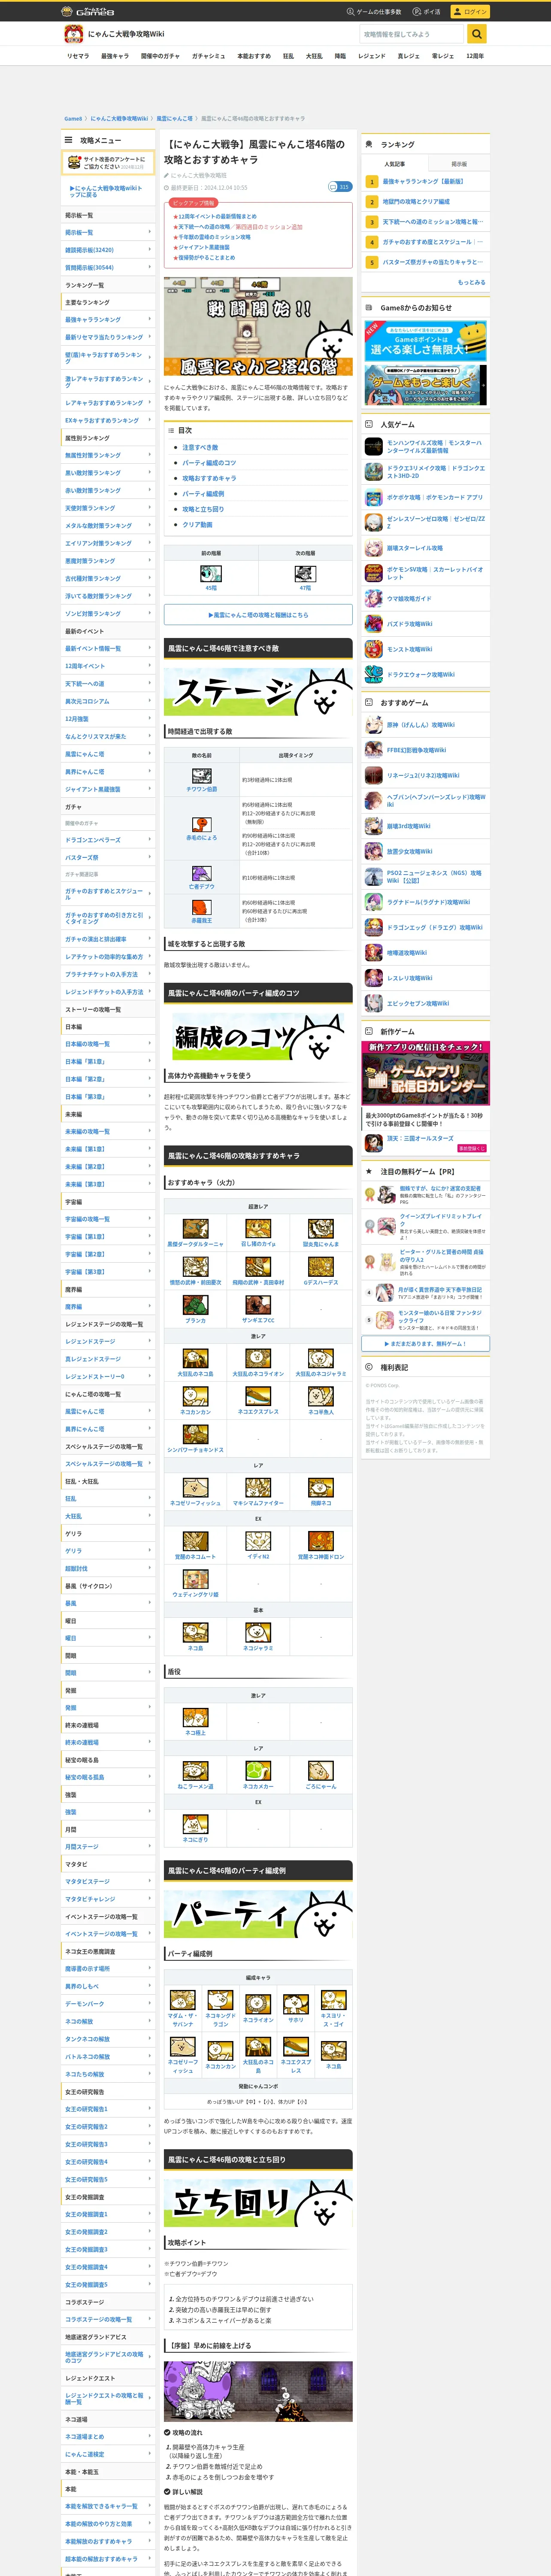Open the イディN2 character icon
Image resolution: width=551 pixels, height=2576 pixels.
coord(258,1541)
